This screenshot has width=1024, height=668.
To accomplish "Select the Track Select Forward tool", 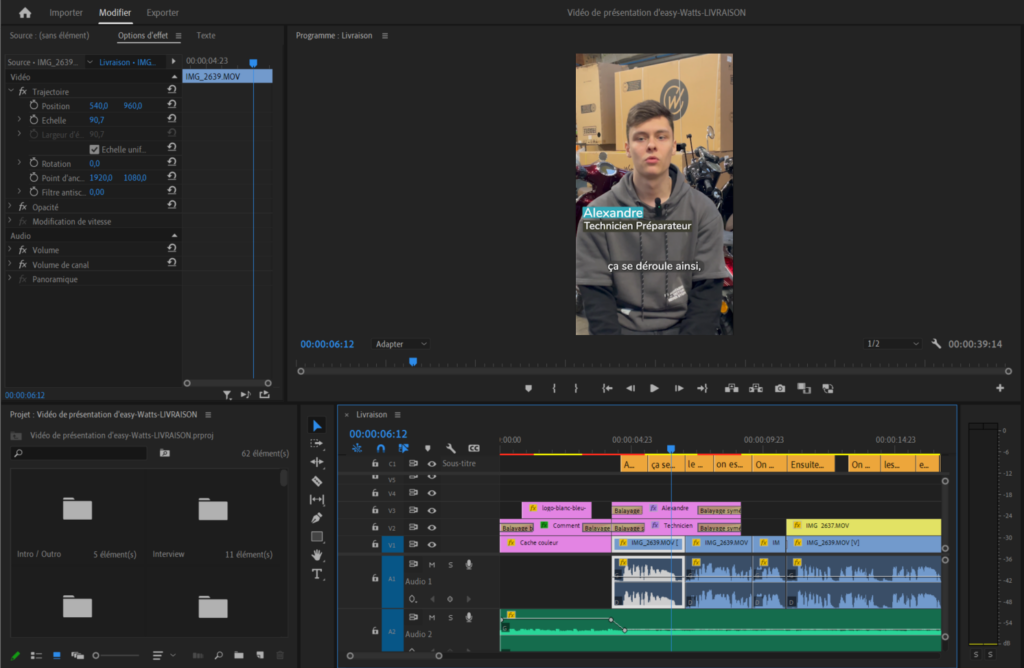I will click(317, 444).
